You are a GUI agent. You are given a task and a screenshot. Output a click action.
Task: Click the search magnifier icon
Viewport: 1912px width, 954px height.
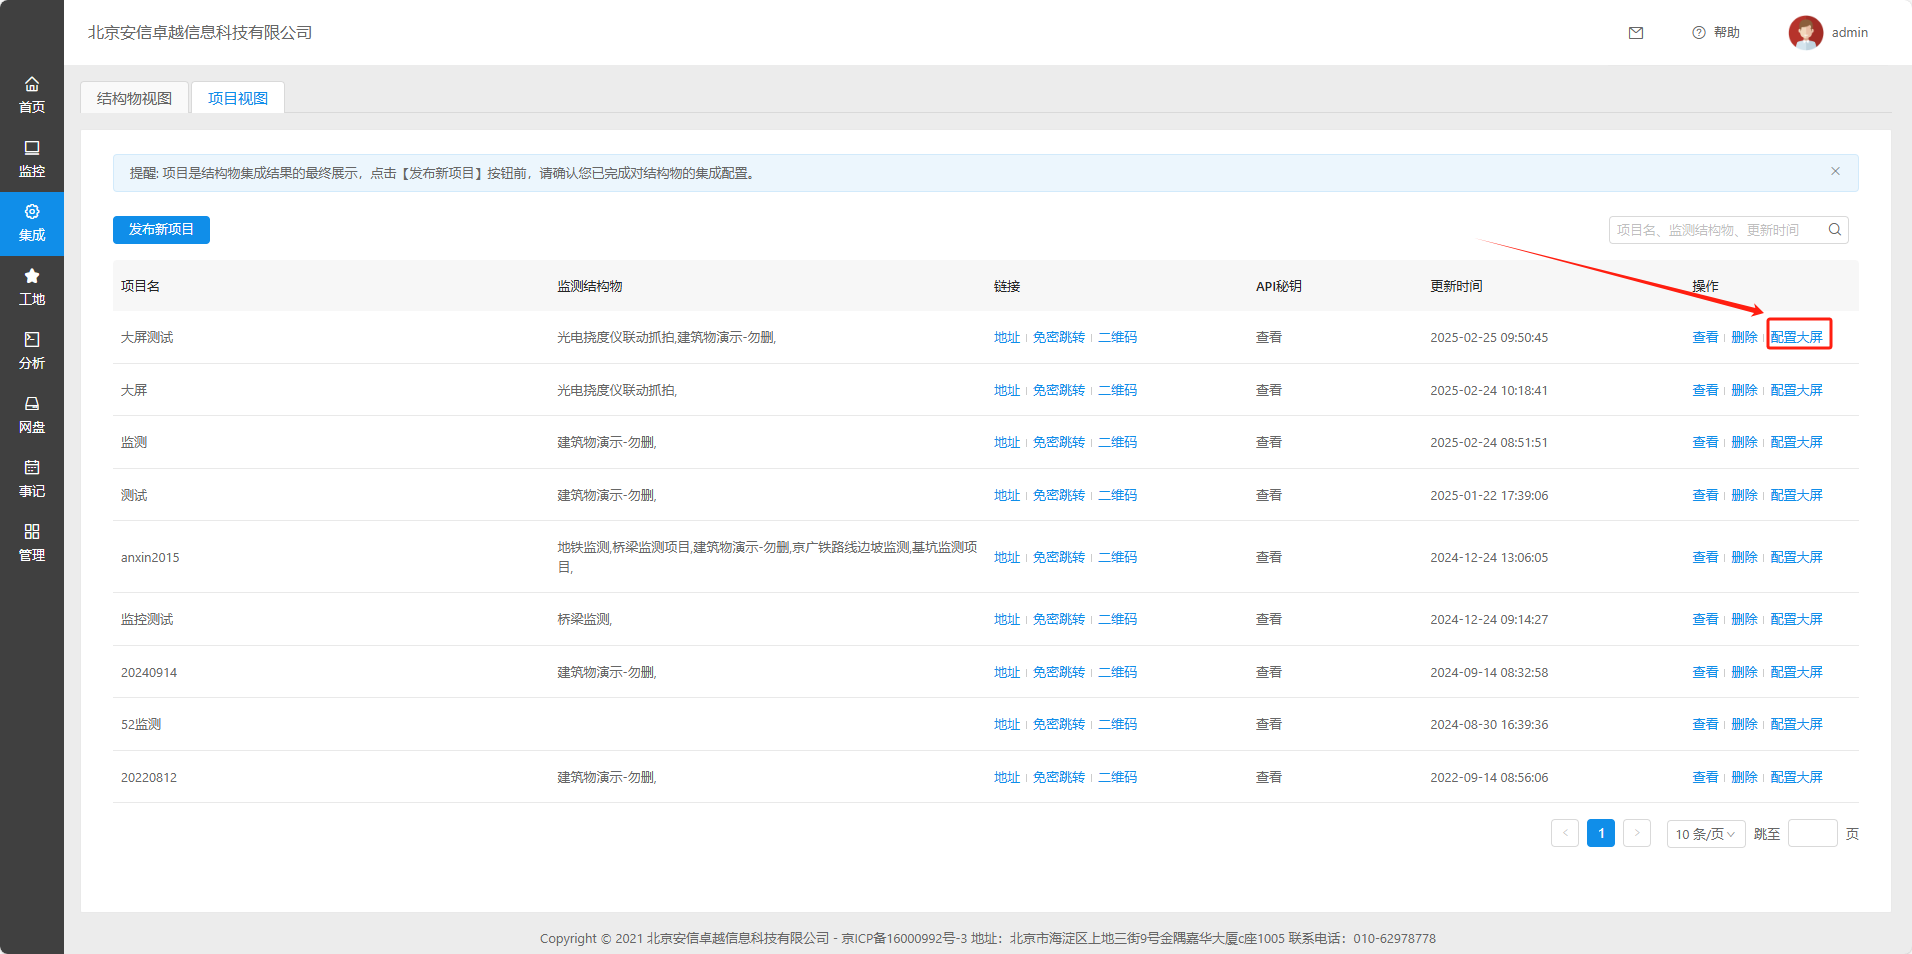[x=1834, y=230]
